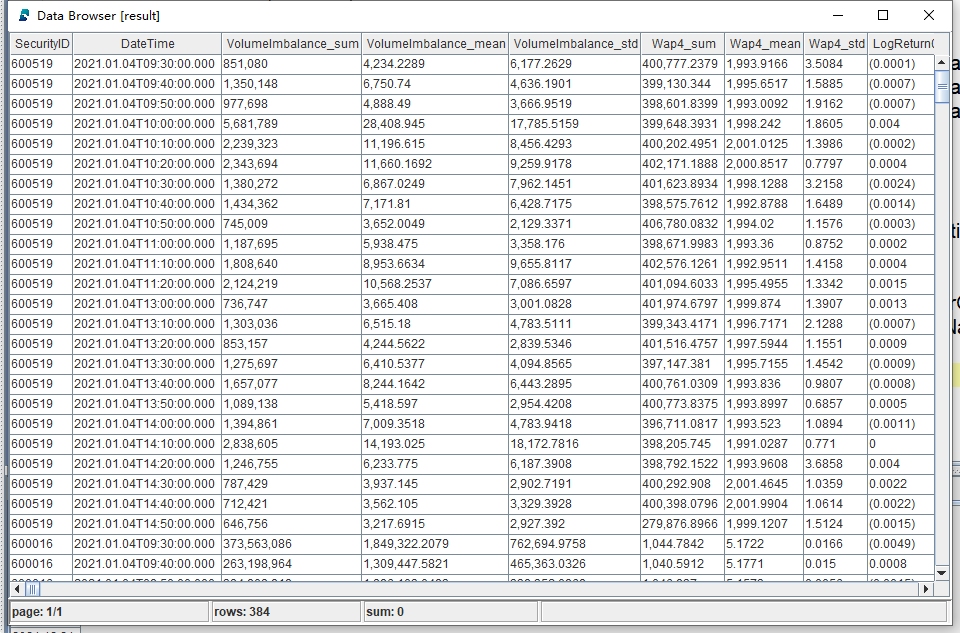Minimize the Data Browser window

click(x=837, y=15)
